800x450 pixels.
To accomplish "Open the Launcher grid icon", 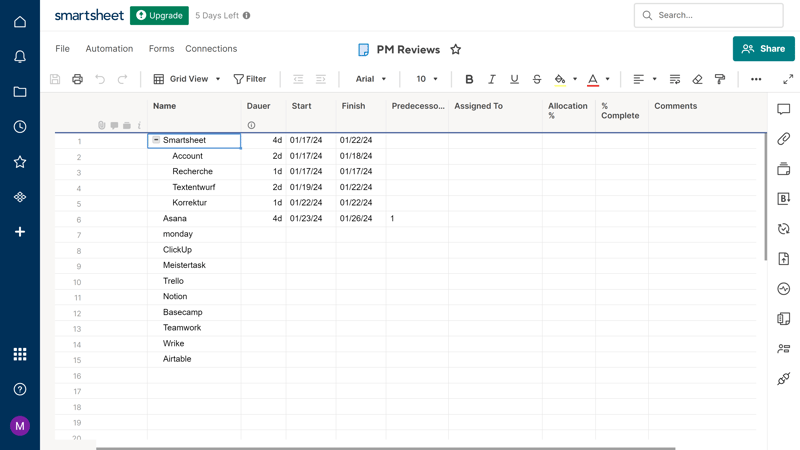I will point(20,354).
